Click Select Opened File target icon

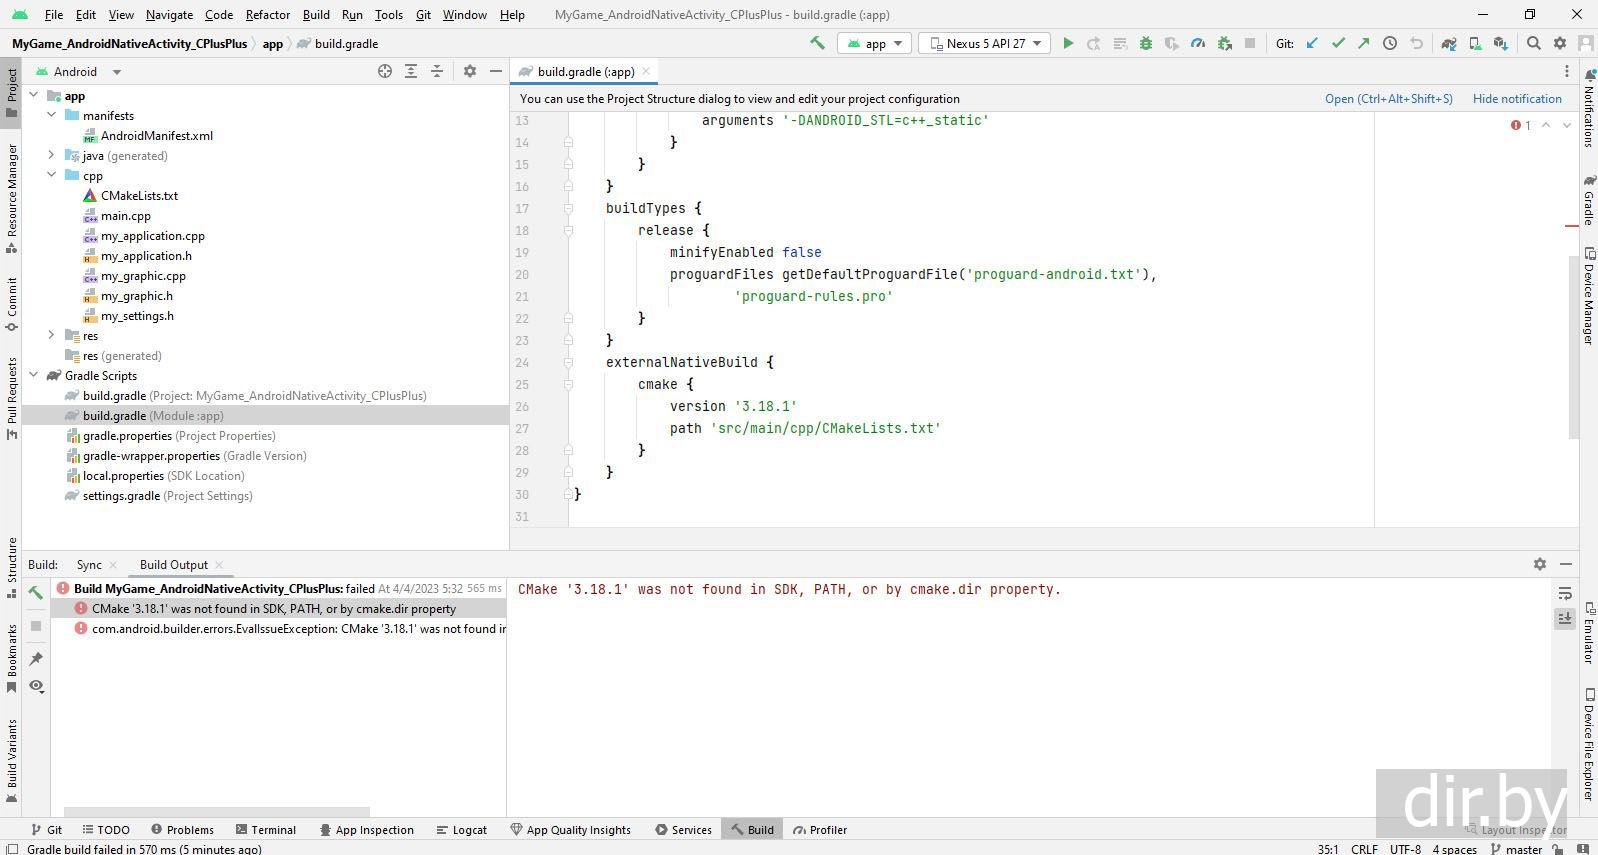click(x=385, y=71)
